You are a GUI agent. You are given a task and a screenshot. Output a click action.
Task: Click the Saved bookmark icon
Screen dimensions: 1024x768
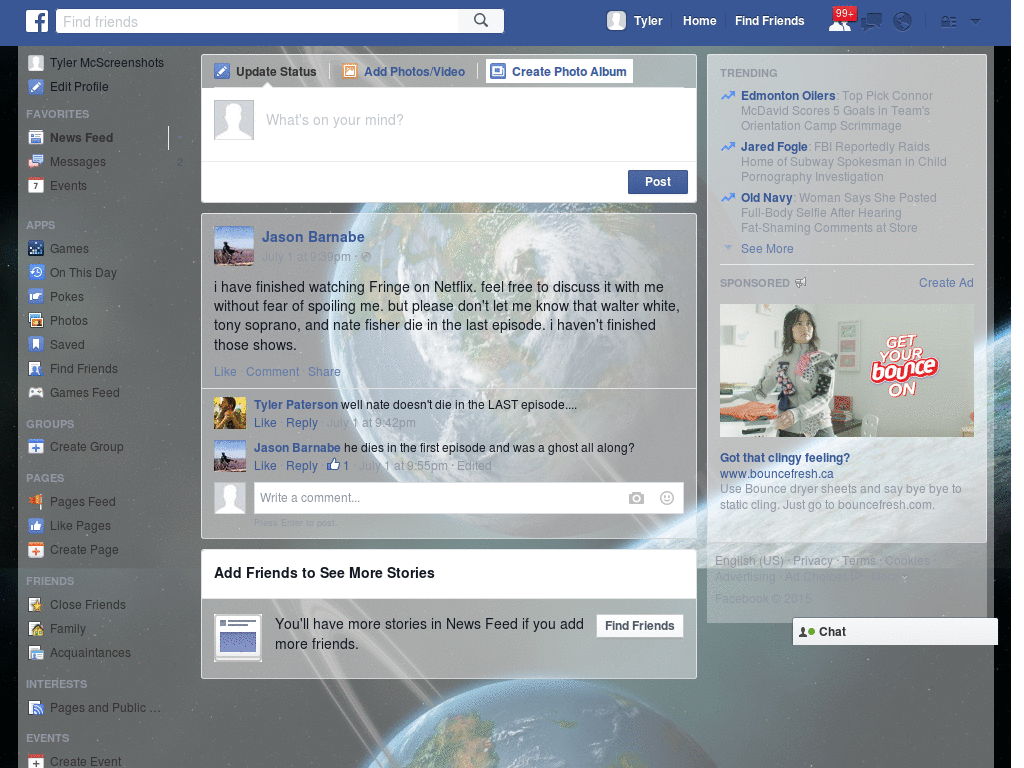(x=36, y=344)
